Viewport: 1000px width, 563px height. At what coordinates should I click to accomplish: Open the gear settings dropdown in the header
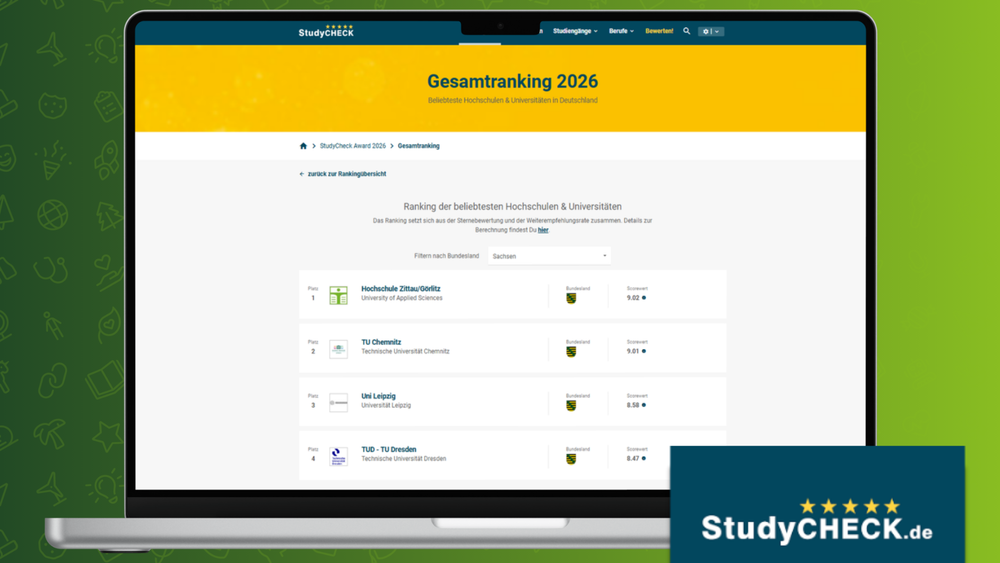pos(710,31)
